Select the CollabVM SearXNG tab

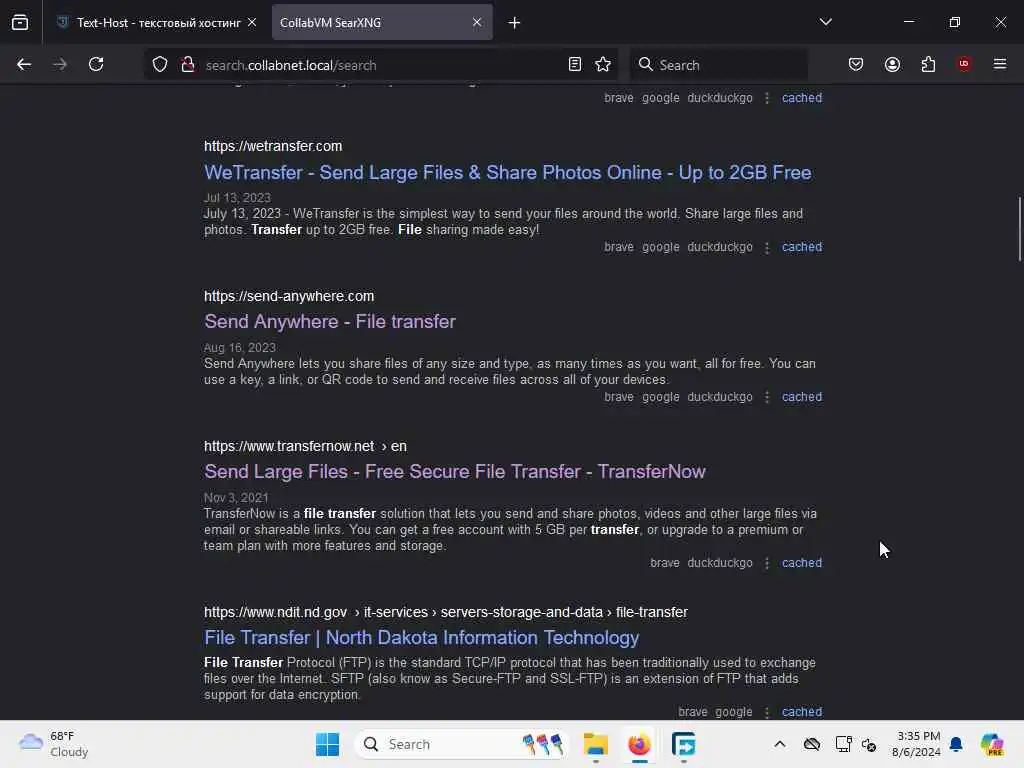click(382, 23)
